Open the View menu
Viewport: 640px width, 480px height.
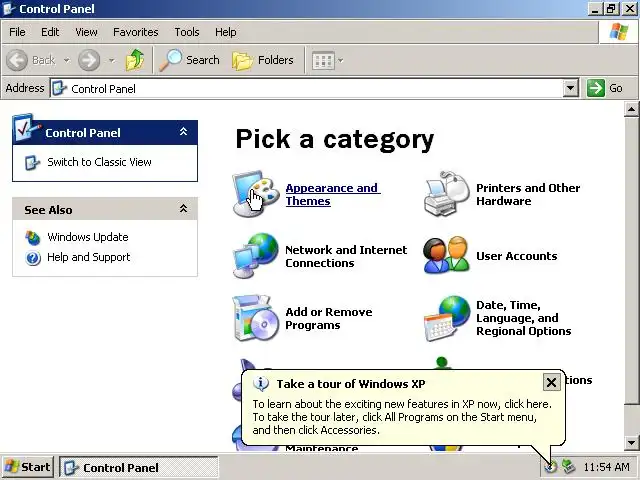(x=86, y=32)
